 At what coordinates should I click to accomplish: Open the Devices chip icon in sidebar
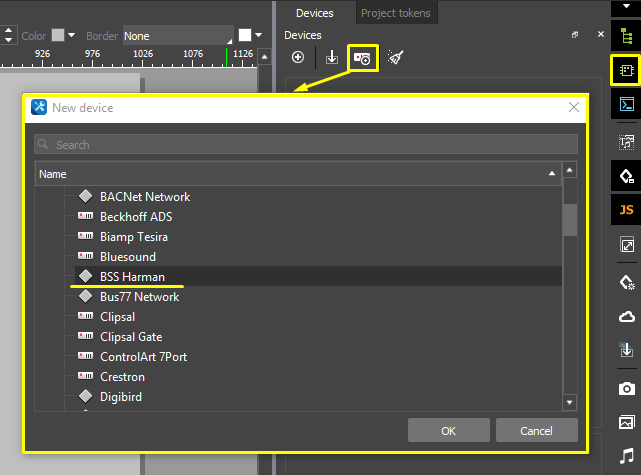[626, 70]
